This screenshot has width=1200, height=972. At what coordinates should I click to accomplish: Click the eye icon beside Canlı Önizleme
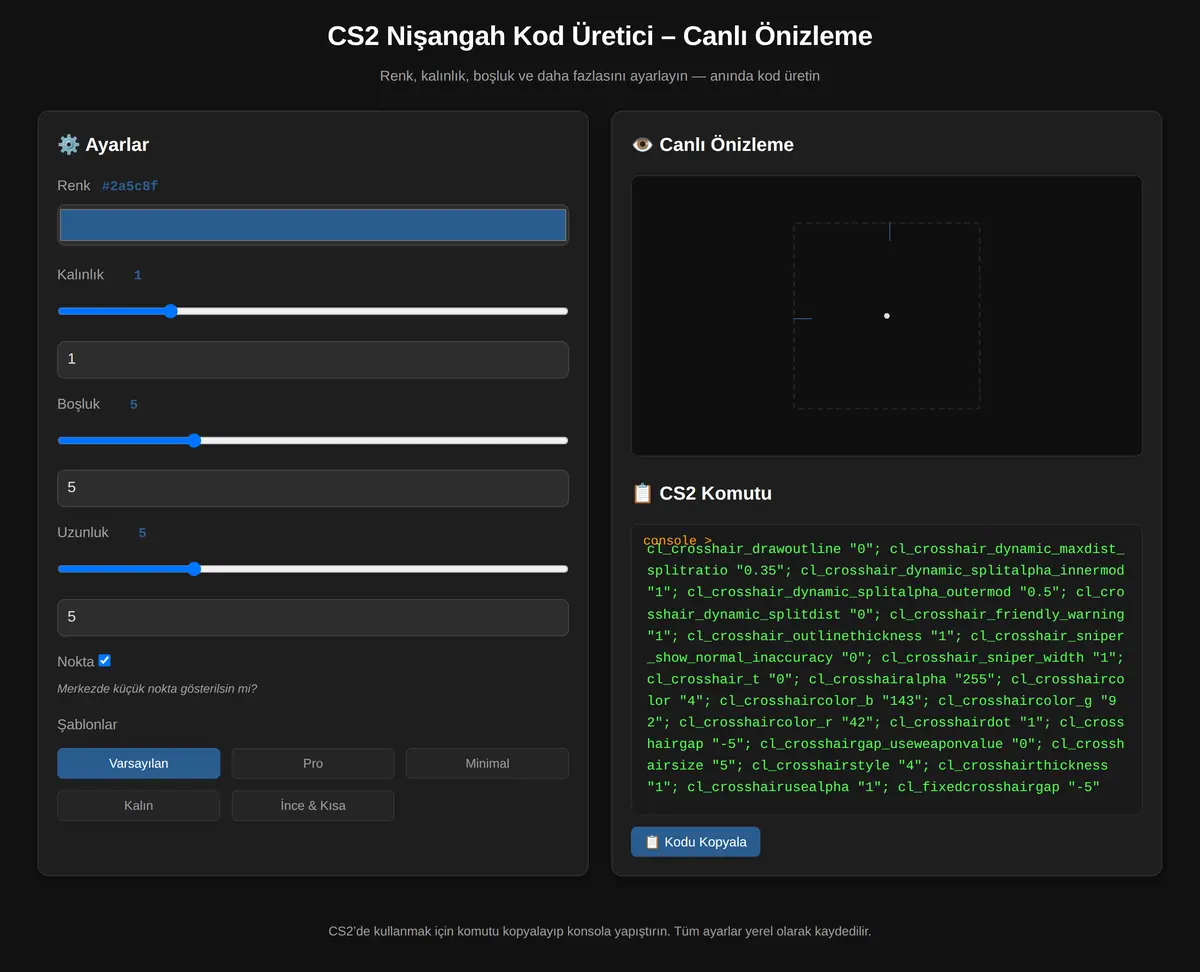(642, 144)
